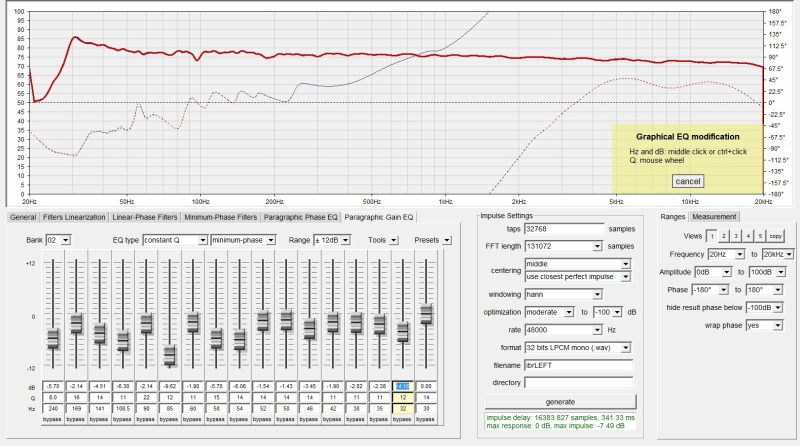This screenshot has height=446, width=800.
Task: Switch to view 5
Action: pos(759,235)
